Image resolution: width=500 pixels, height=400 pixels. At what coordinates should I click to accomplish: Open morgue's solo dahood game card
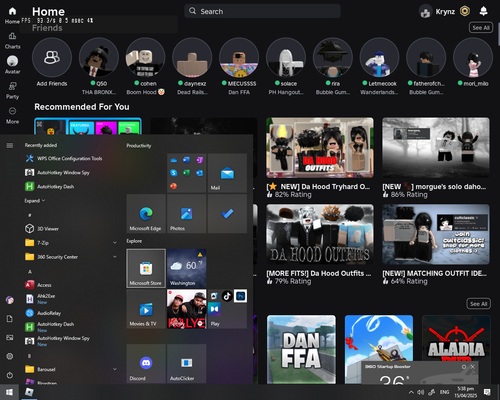(x=436, y=147)
